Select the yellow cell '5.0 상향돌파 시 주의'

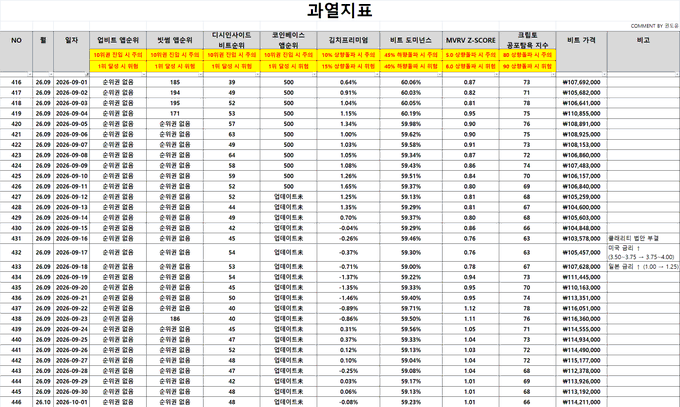click(x=471, y=55)
